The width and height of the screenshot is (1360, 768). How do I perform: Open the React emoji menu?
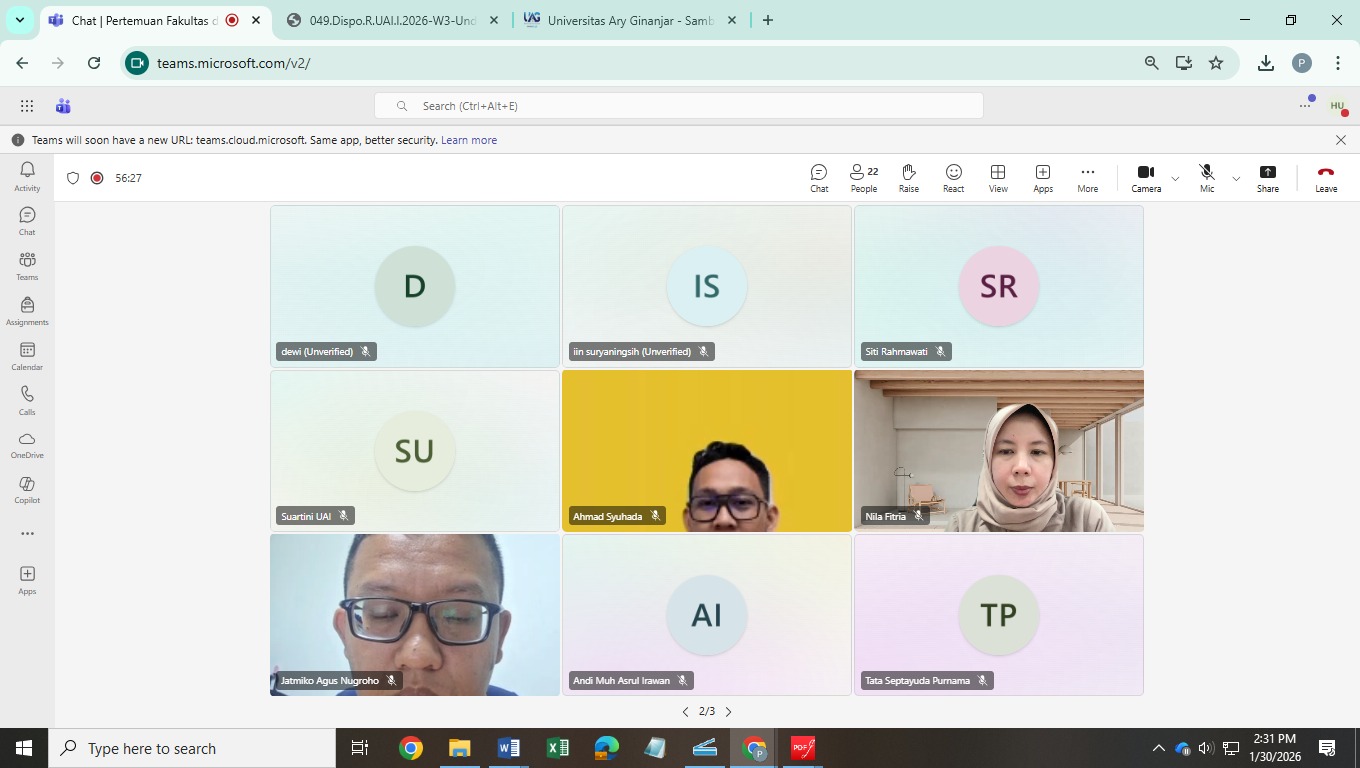coord(953,178)
